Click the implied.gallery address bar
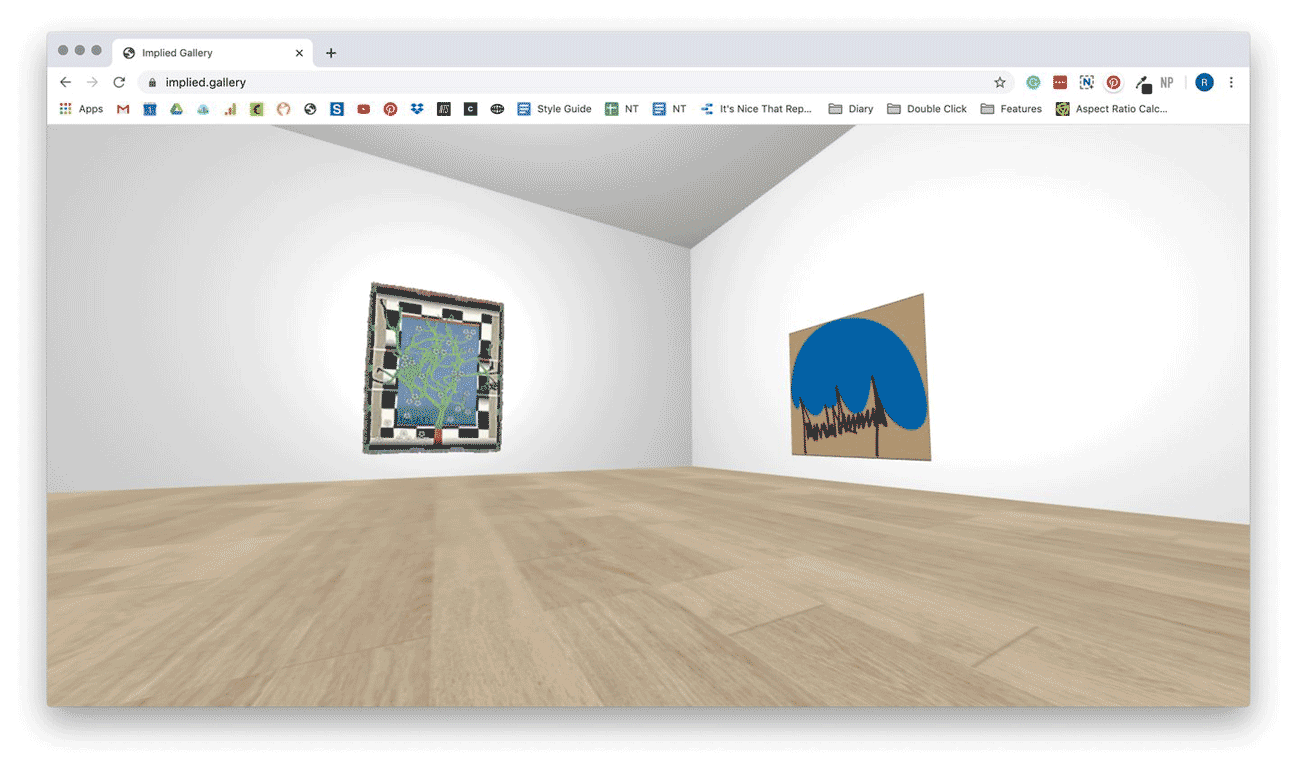The image size is (1296, 768). [575, 83]
